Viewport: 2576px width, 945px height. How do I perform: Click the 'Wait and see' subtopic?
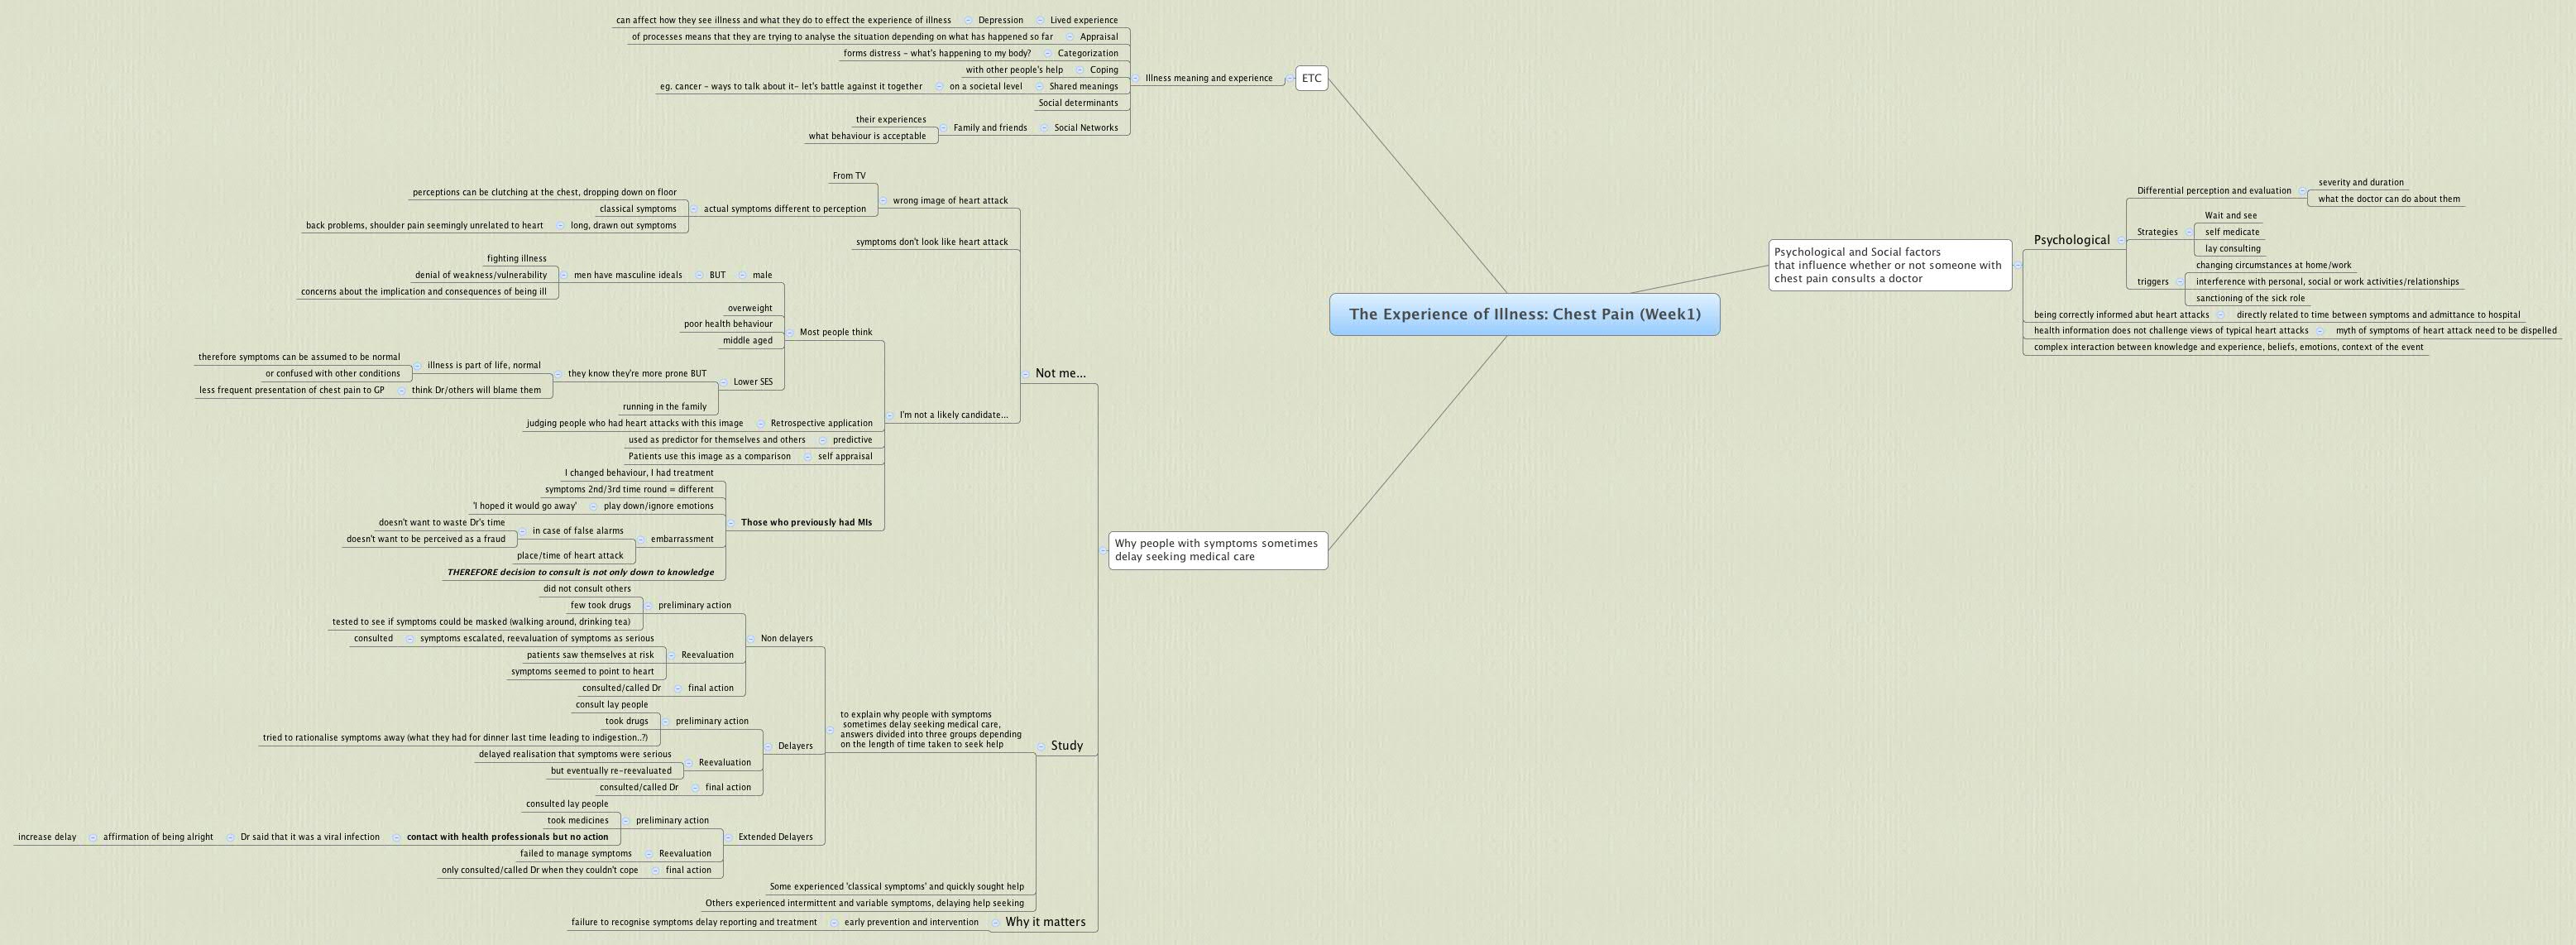(2230, 215)
